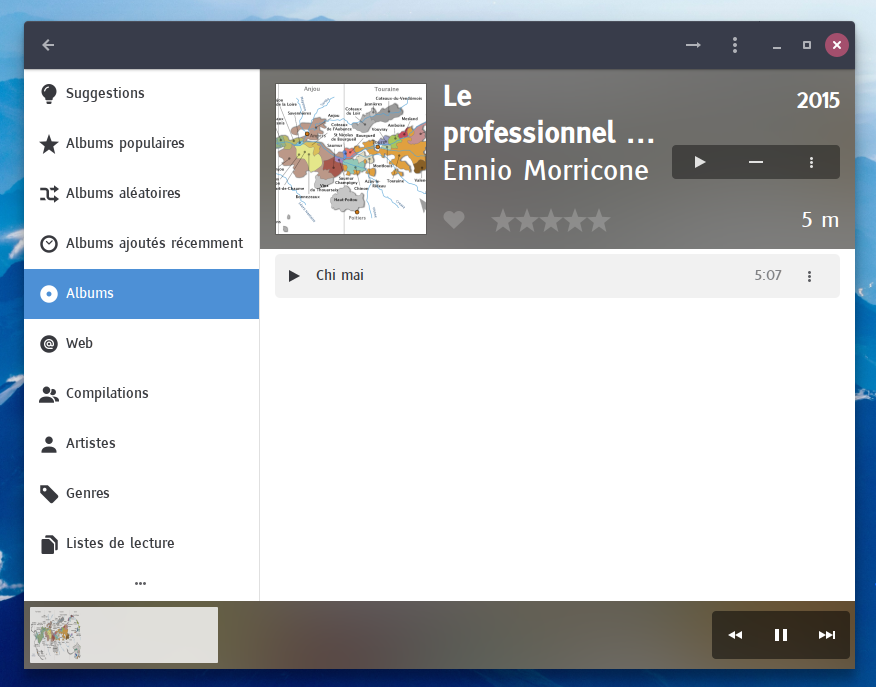The width and height of the screenshot is (876, 687).
Task: Expand sidebar overflow with ellipsis
Action: pos(140,583)
